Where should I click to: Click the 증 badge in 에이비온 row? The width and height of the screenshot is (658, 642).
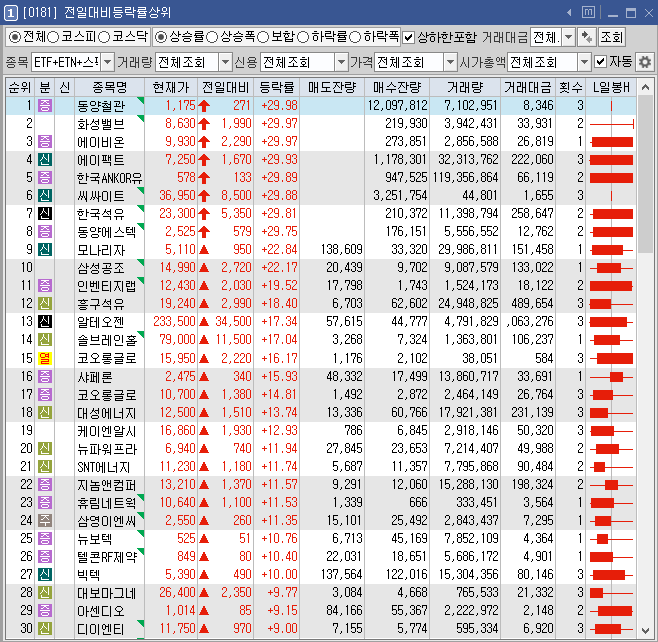click(45, 141)
